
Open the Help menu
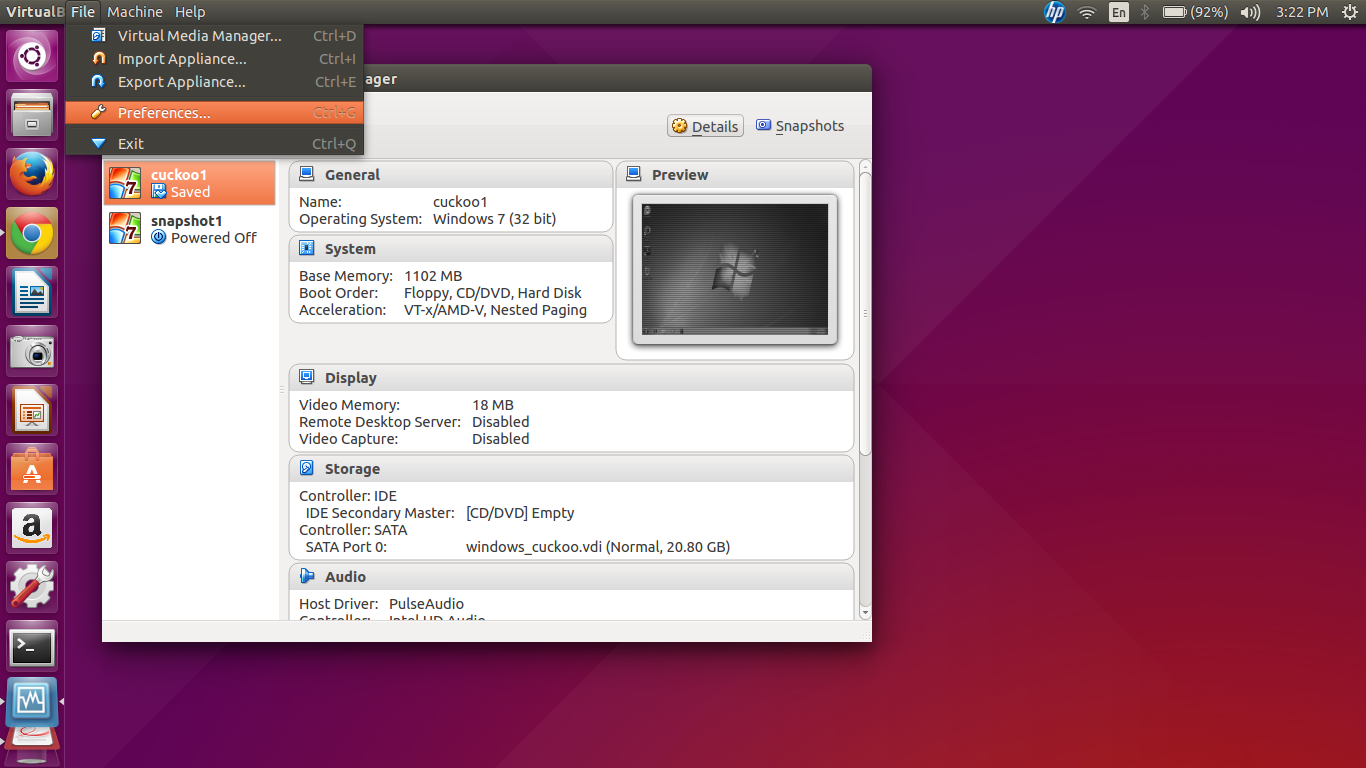190,12
